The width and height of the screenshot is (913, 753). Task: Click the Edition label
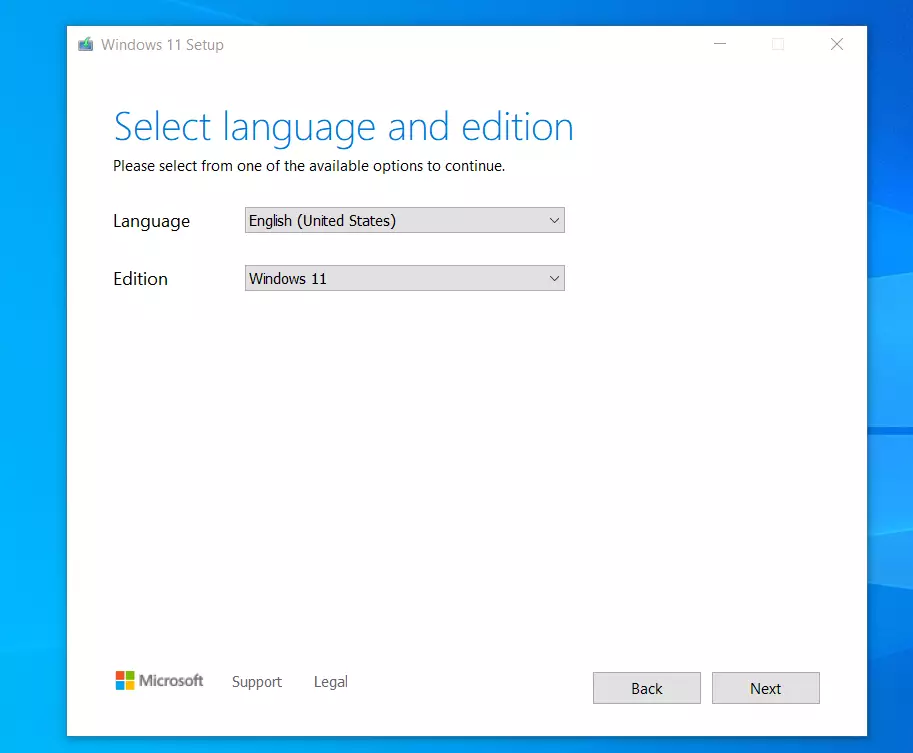point(140,279)
